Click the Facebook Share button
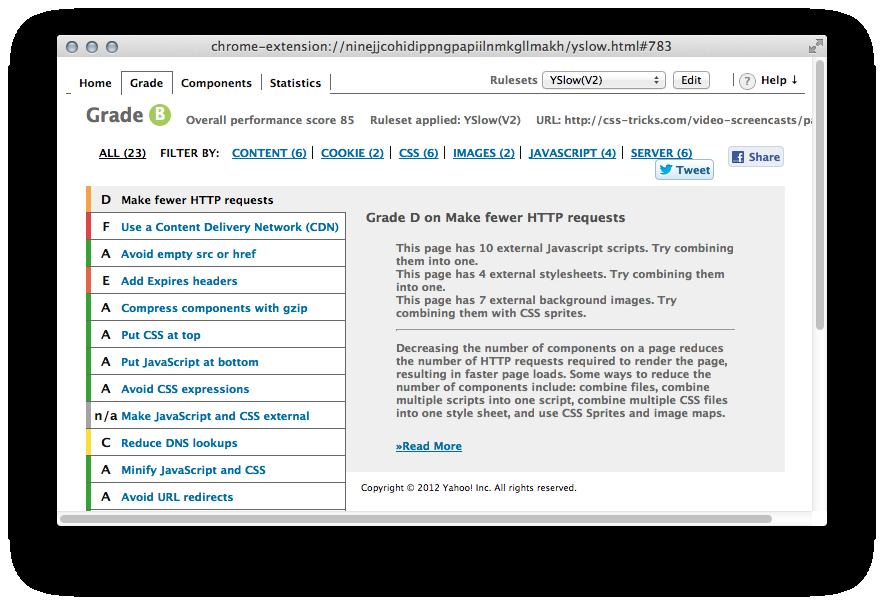This screenshot has width=884, height=605. tap(755, 157)
